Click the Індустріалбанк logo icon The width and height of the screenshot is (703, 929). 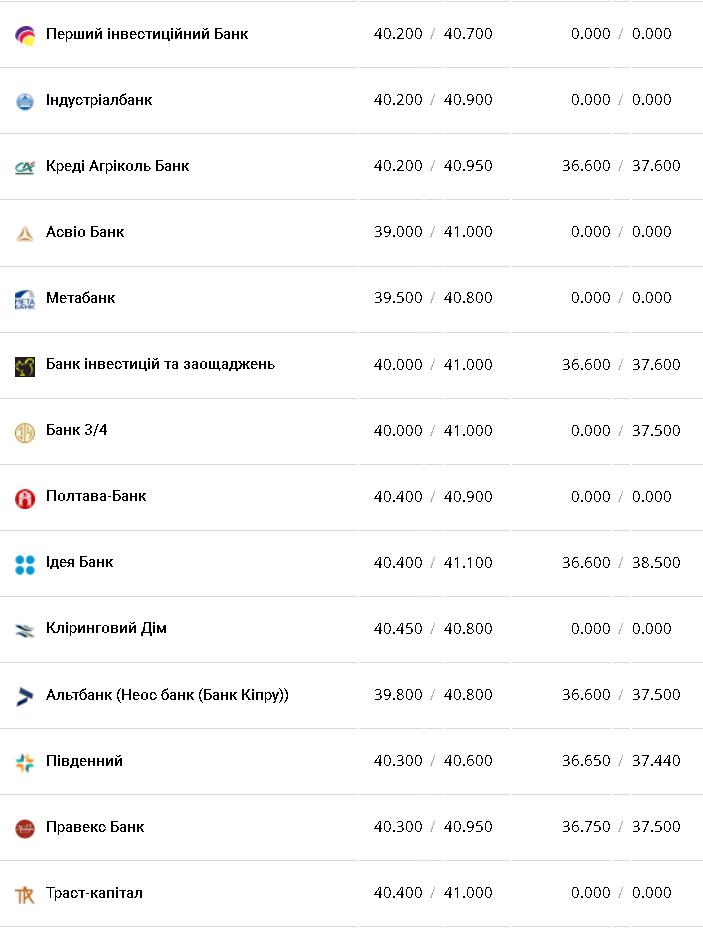(x=25, y=101)
